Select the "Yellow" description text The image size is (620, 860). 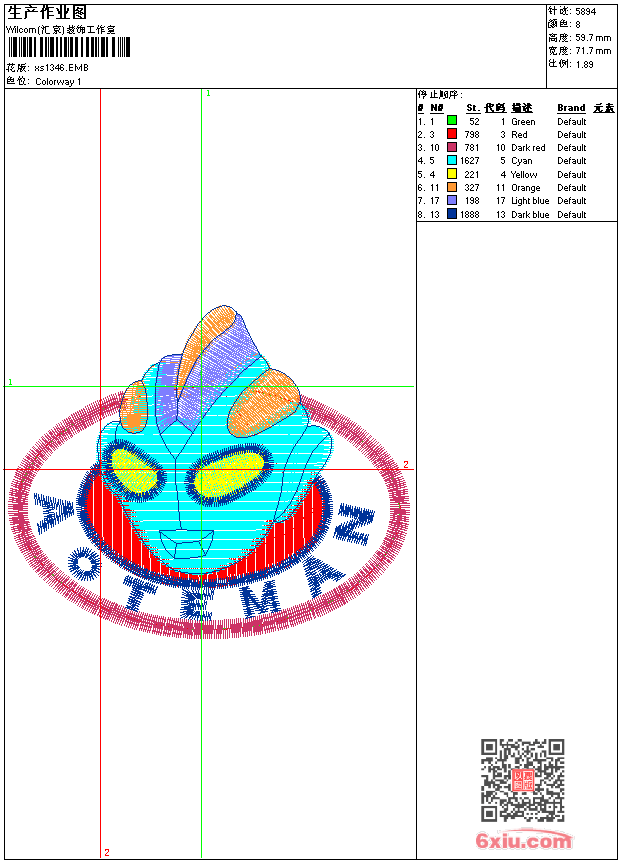524,174
